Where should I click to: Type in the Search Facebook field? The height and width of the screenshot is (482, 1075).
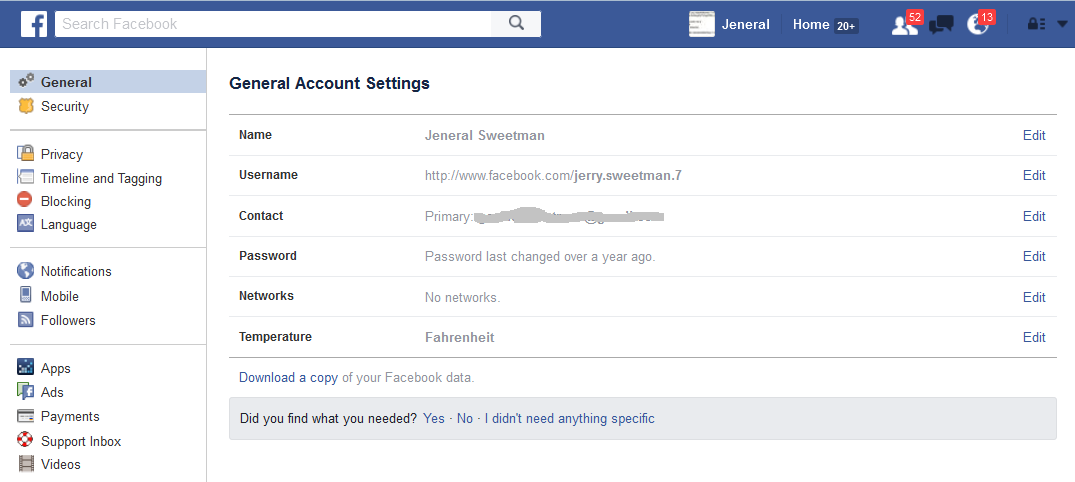(x=273, y=24)
